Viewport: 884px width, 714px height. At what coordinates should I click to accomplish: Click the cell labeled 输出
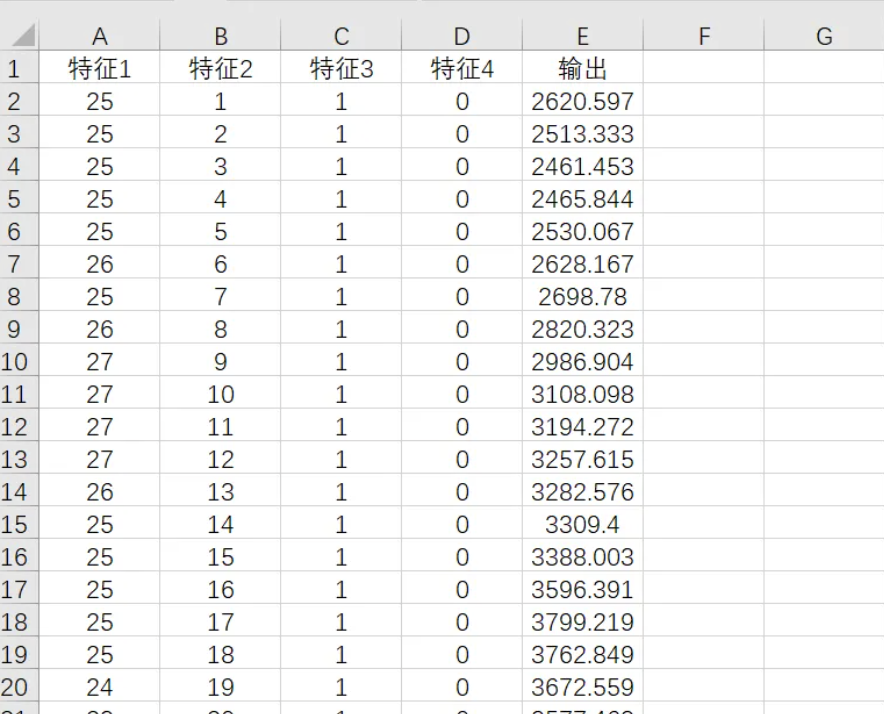583,68
